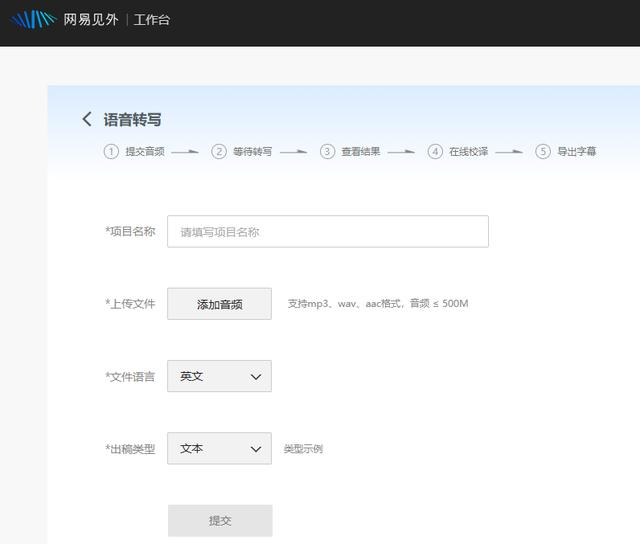Select the step 4 circle for 在线校译
640x544 pixels.
(x=435, y=152)
